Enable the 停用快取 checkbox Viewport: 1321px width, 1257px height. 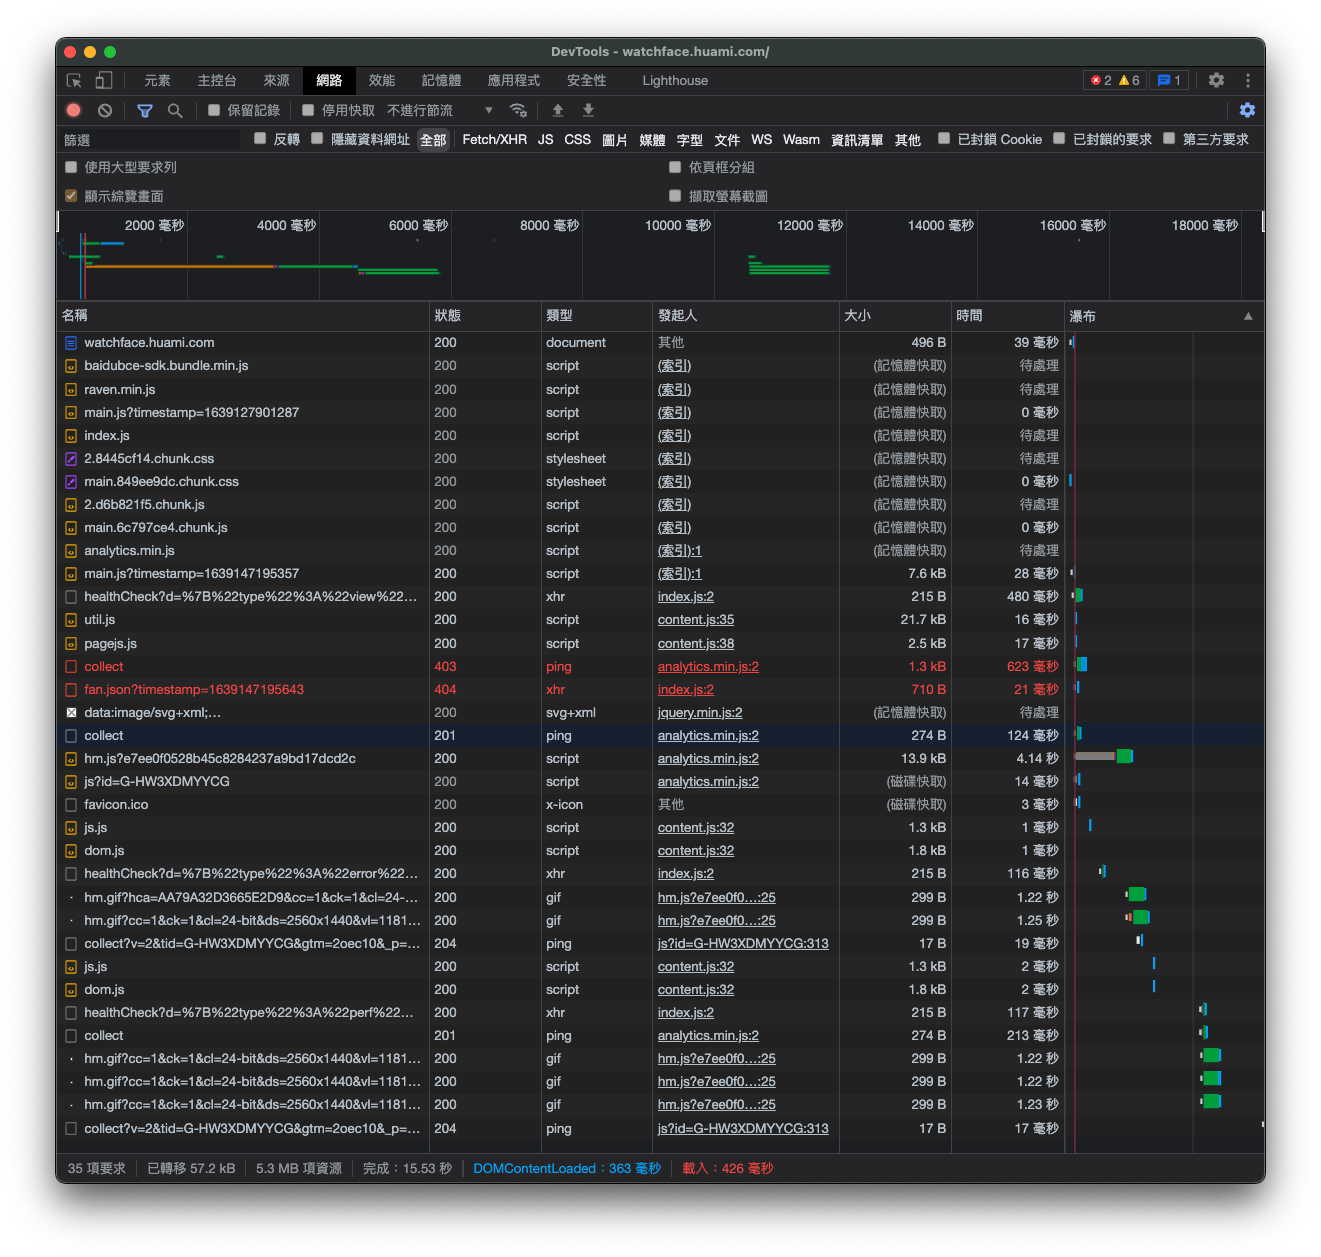point(308,110)
